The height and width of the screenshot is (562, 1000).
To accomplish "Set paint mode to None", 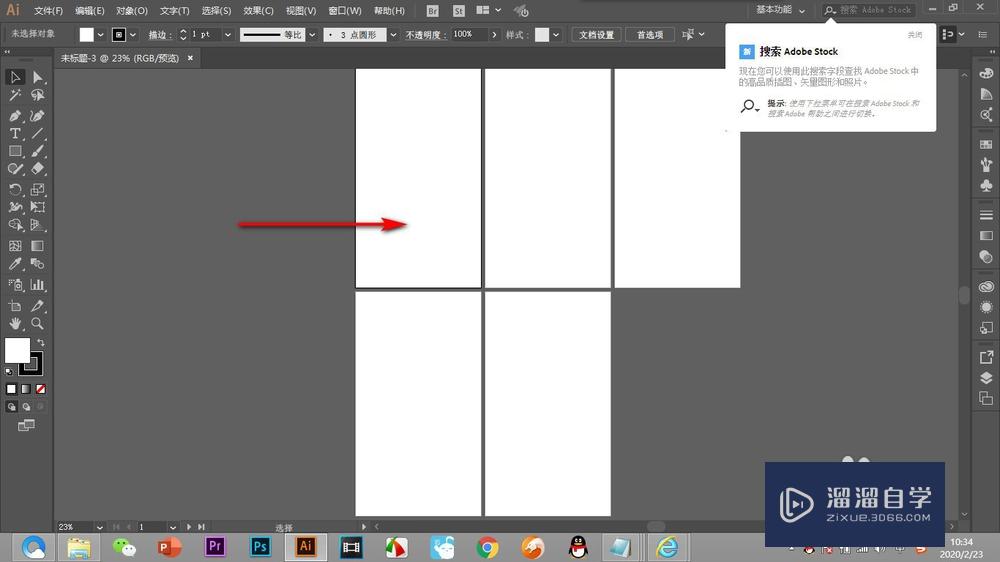I will [x=41, y=389].
